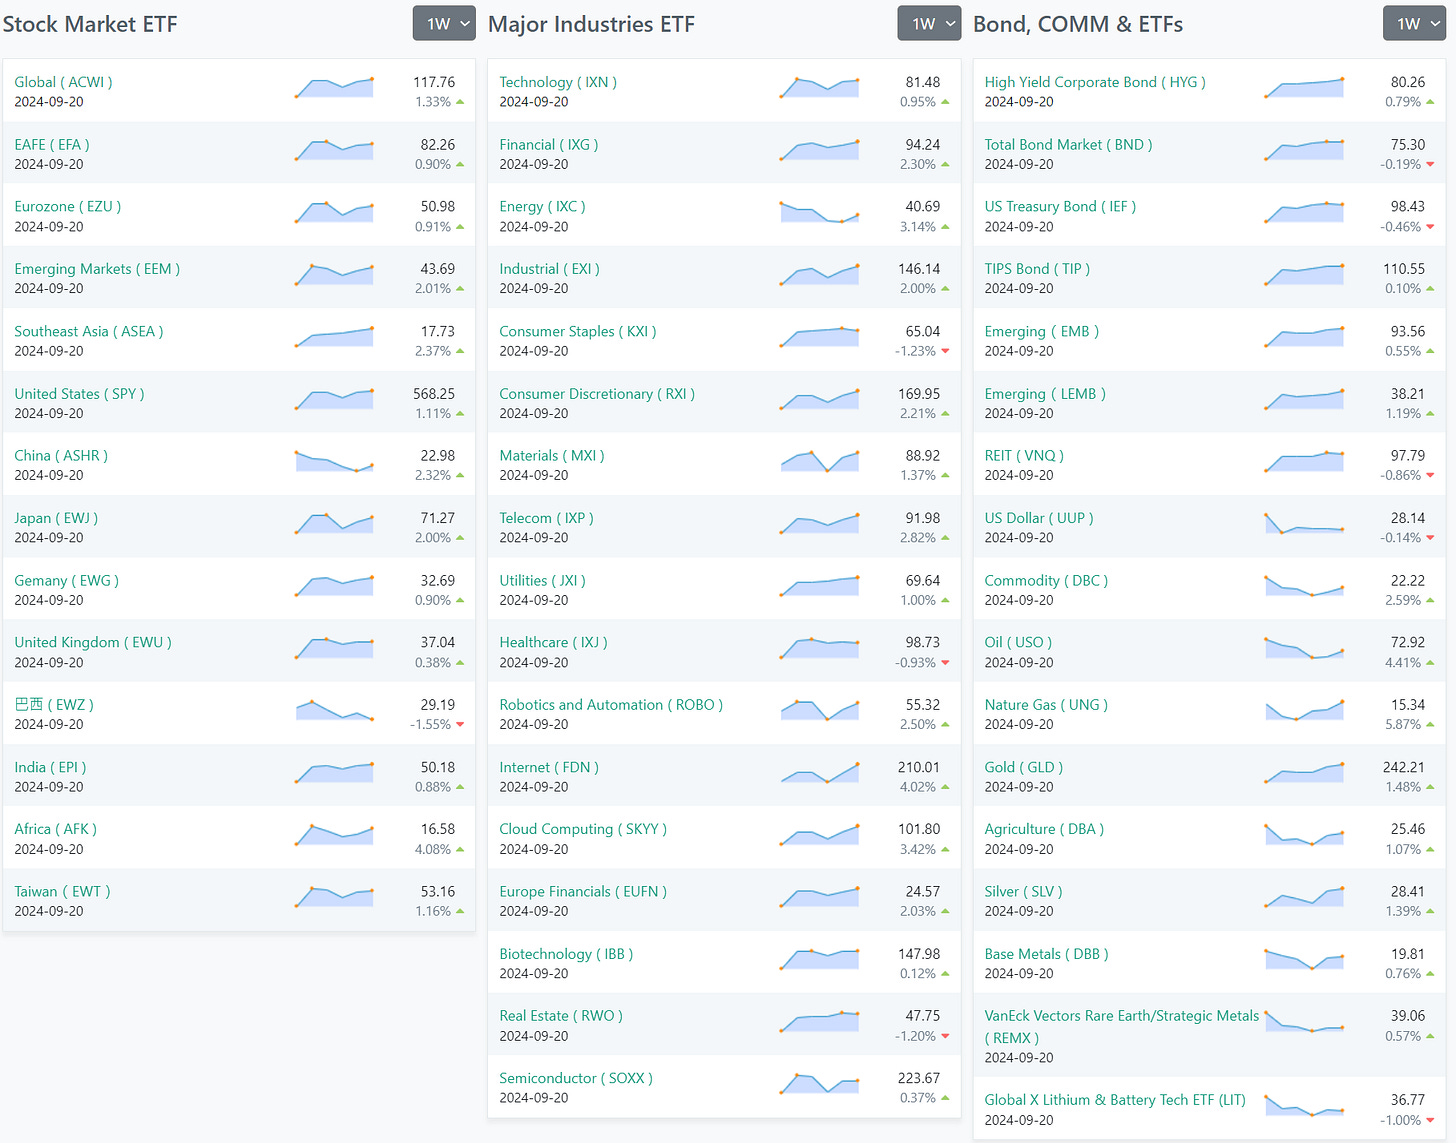Open Utilities ( JXI ) link
Image resolution: width=1456 pixels, height=1143 pixels.
click(542, 580)
